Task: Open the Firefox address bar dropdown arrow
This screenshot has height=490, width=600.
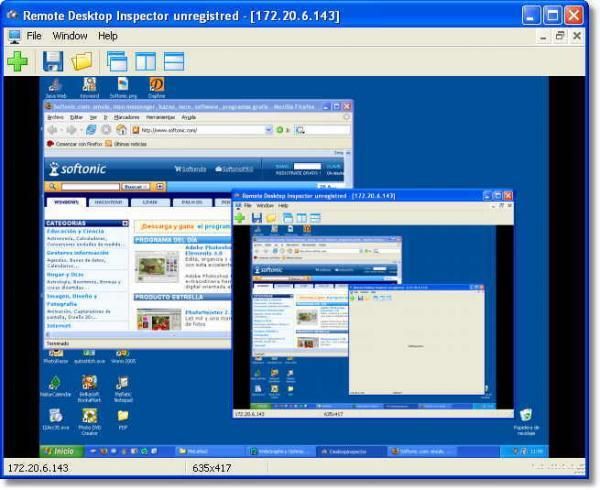Action: [269, 130]
